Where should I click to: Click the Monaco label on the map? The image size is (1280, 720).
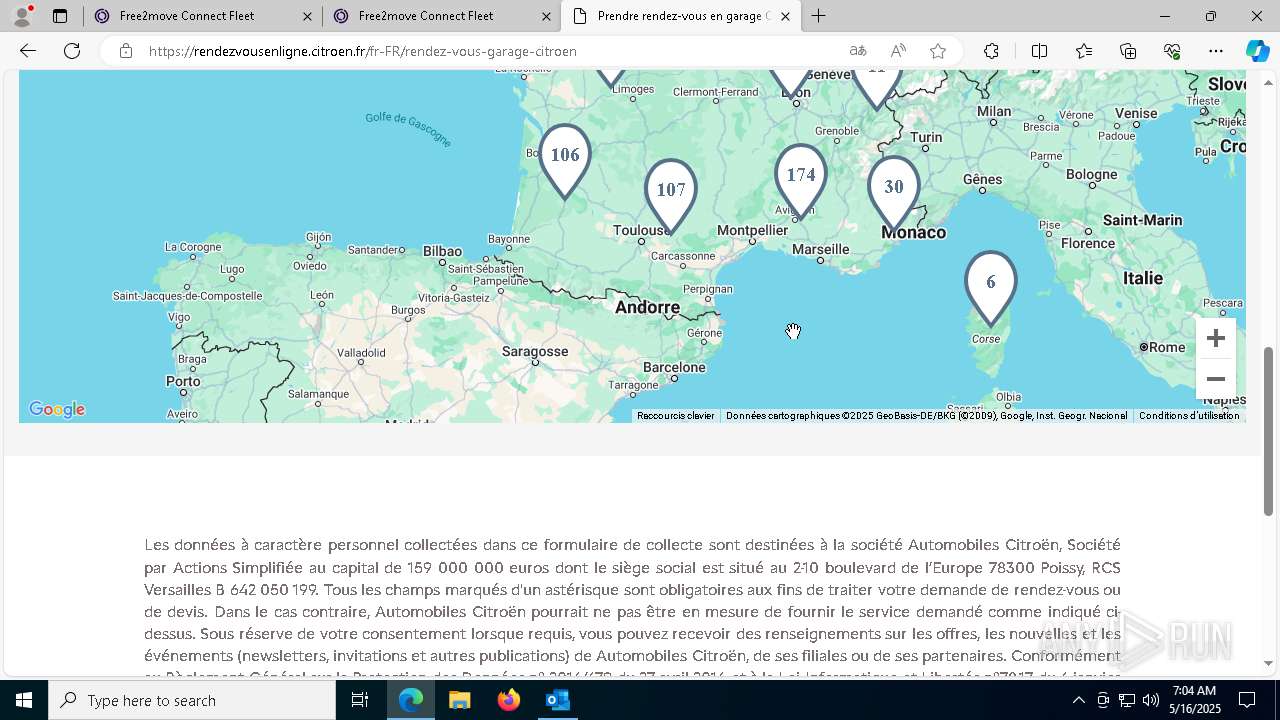[x=913, y=232]
